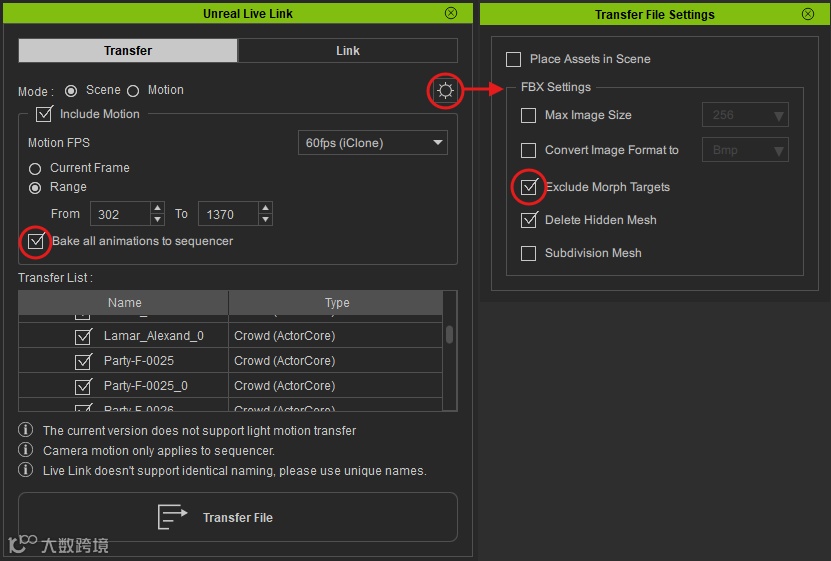Click info icon beside identical naming note
831x561 pixels.
point(25,470)
